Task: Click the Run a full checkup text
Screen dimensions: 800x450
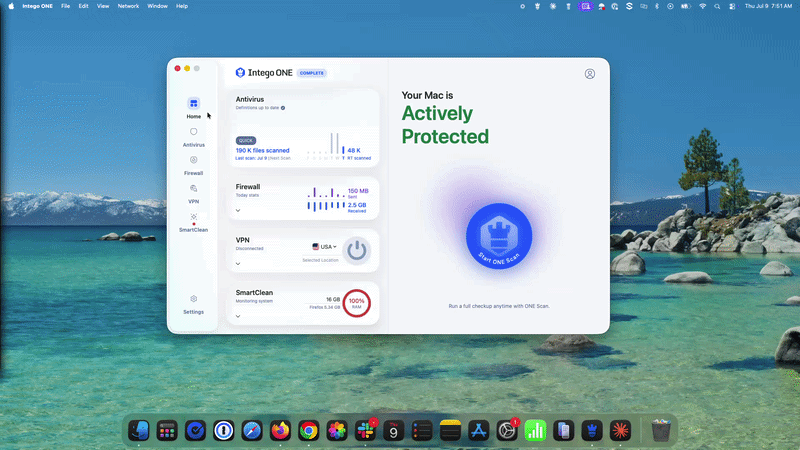Action: (499, 306)
